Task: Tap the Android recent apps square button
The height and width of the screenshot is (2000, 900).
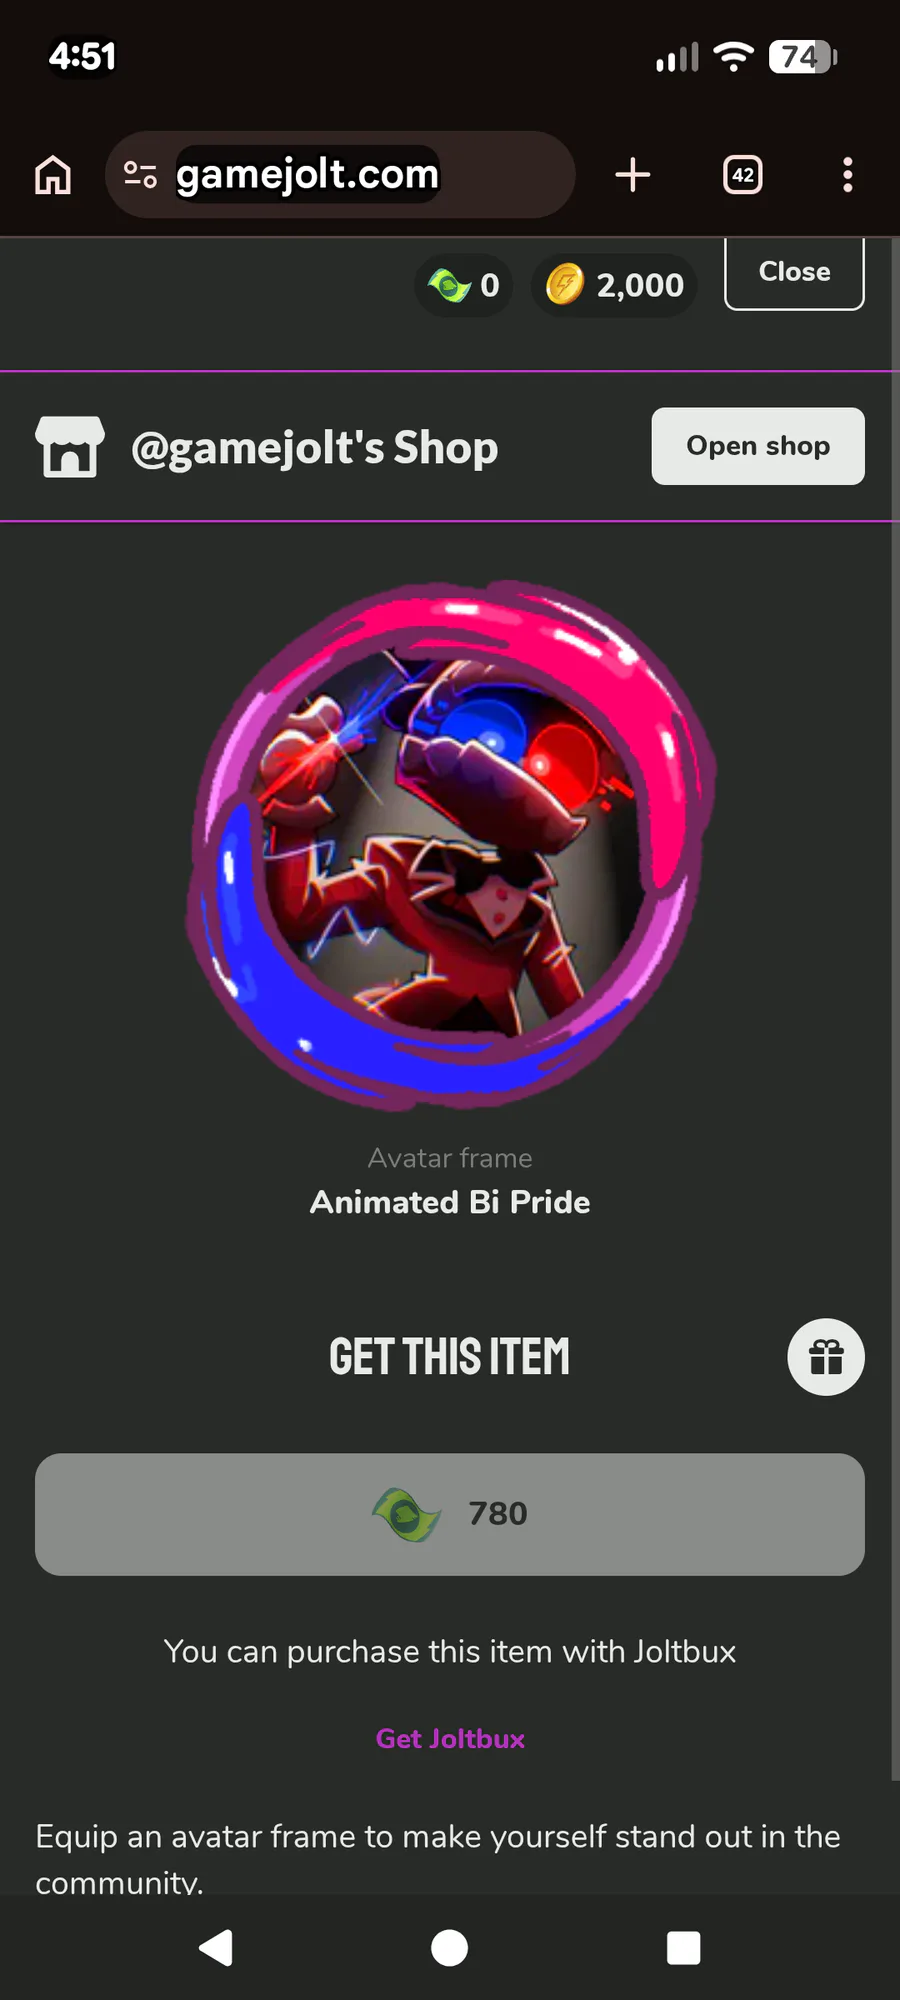Action: click(683, 1948)
